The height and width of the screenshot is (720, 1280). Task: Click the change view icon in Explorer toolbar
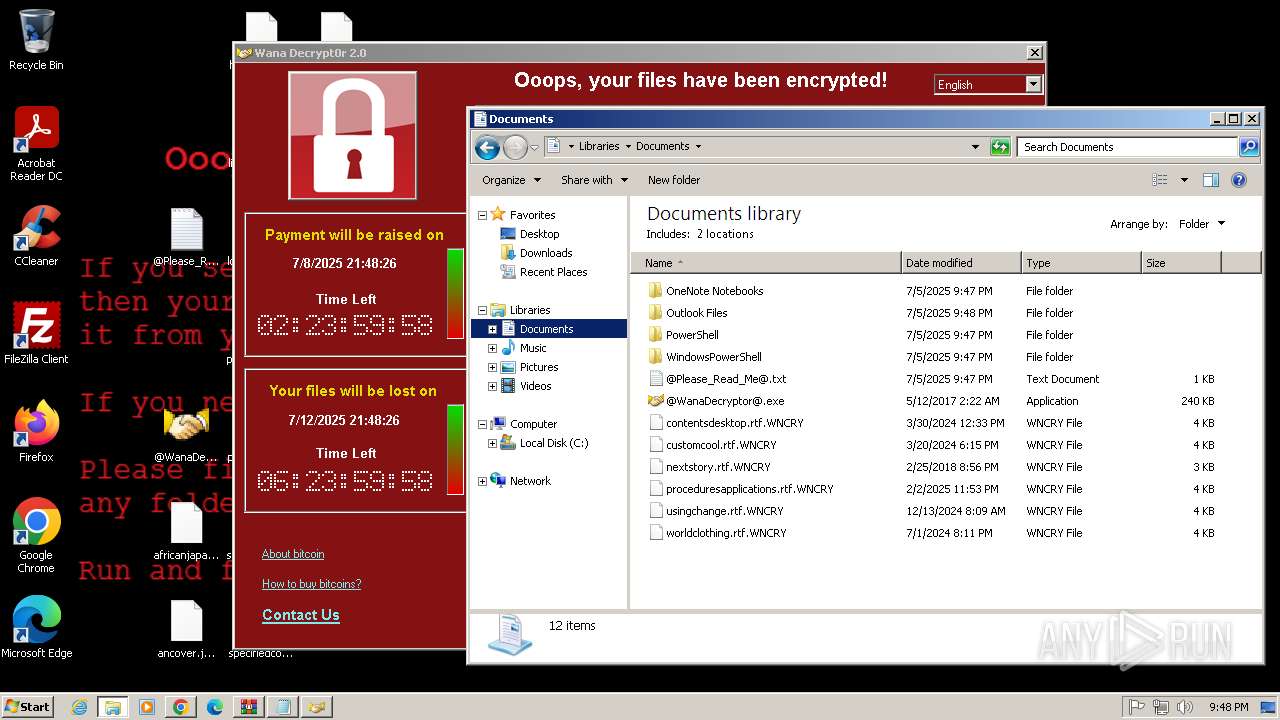pyautogui.click(x=1160, y=180)
